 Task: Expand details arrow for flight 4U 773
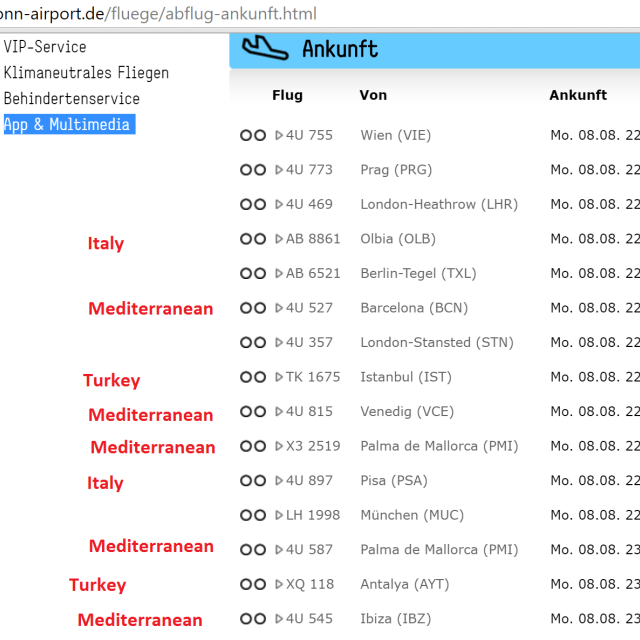coord(279,170)
